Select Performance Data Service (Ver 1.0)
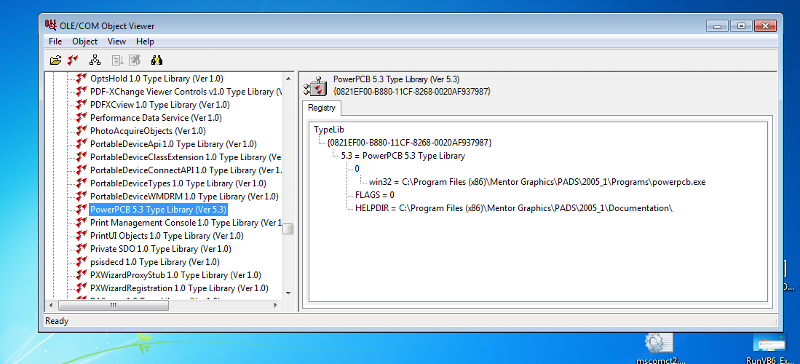Screen dimensions: 800x364 click(x=156, y=118)
